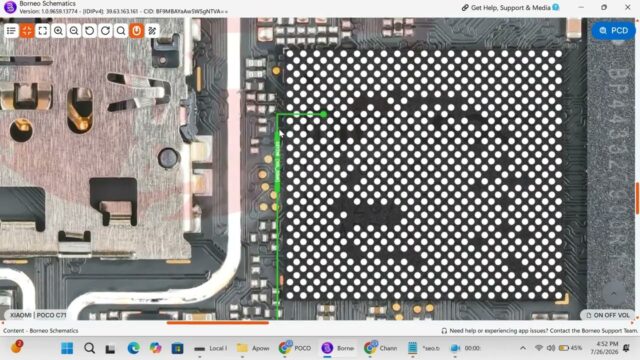Click Contact the Borneo Support Team message
Screen dimensions: 640x360
[543, 331]
